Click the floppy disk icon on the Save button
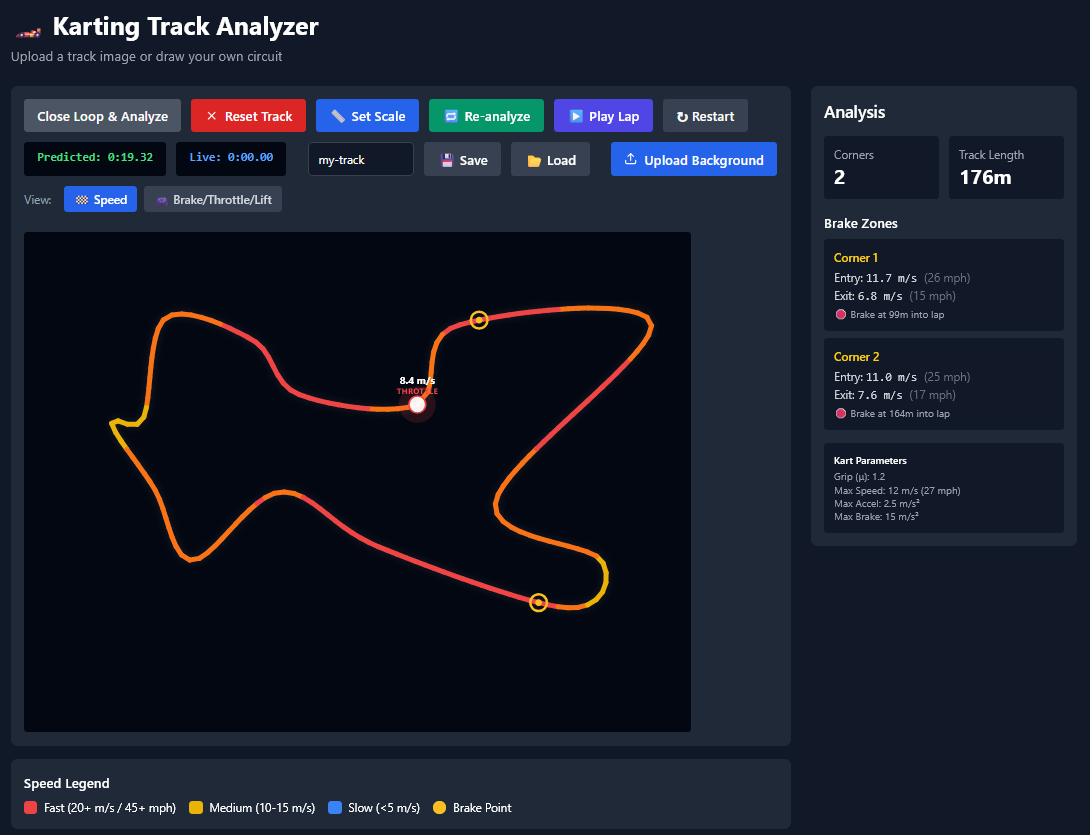 click(x=447, y=159)
